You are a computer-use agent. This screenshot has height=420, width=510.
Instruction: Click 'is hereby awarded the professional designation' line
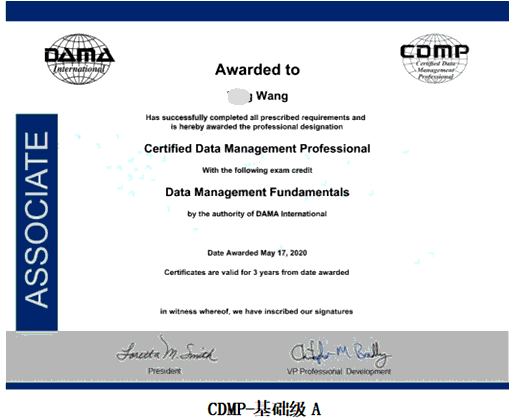point(257,127)
